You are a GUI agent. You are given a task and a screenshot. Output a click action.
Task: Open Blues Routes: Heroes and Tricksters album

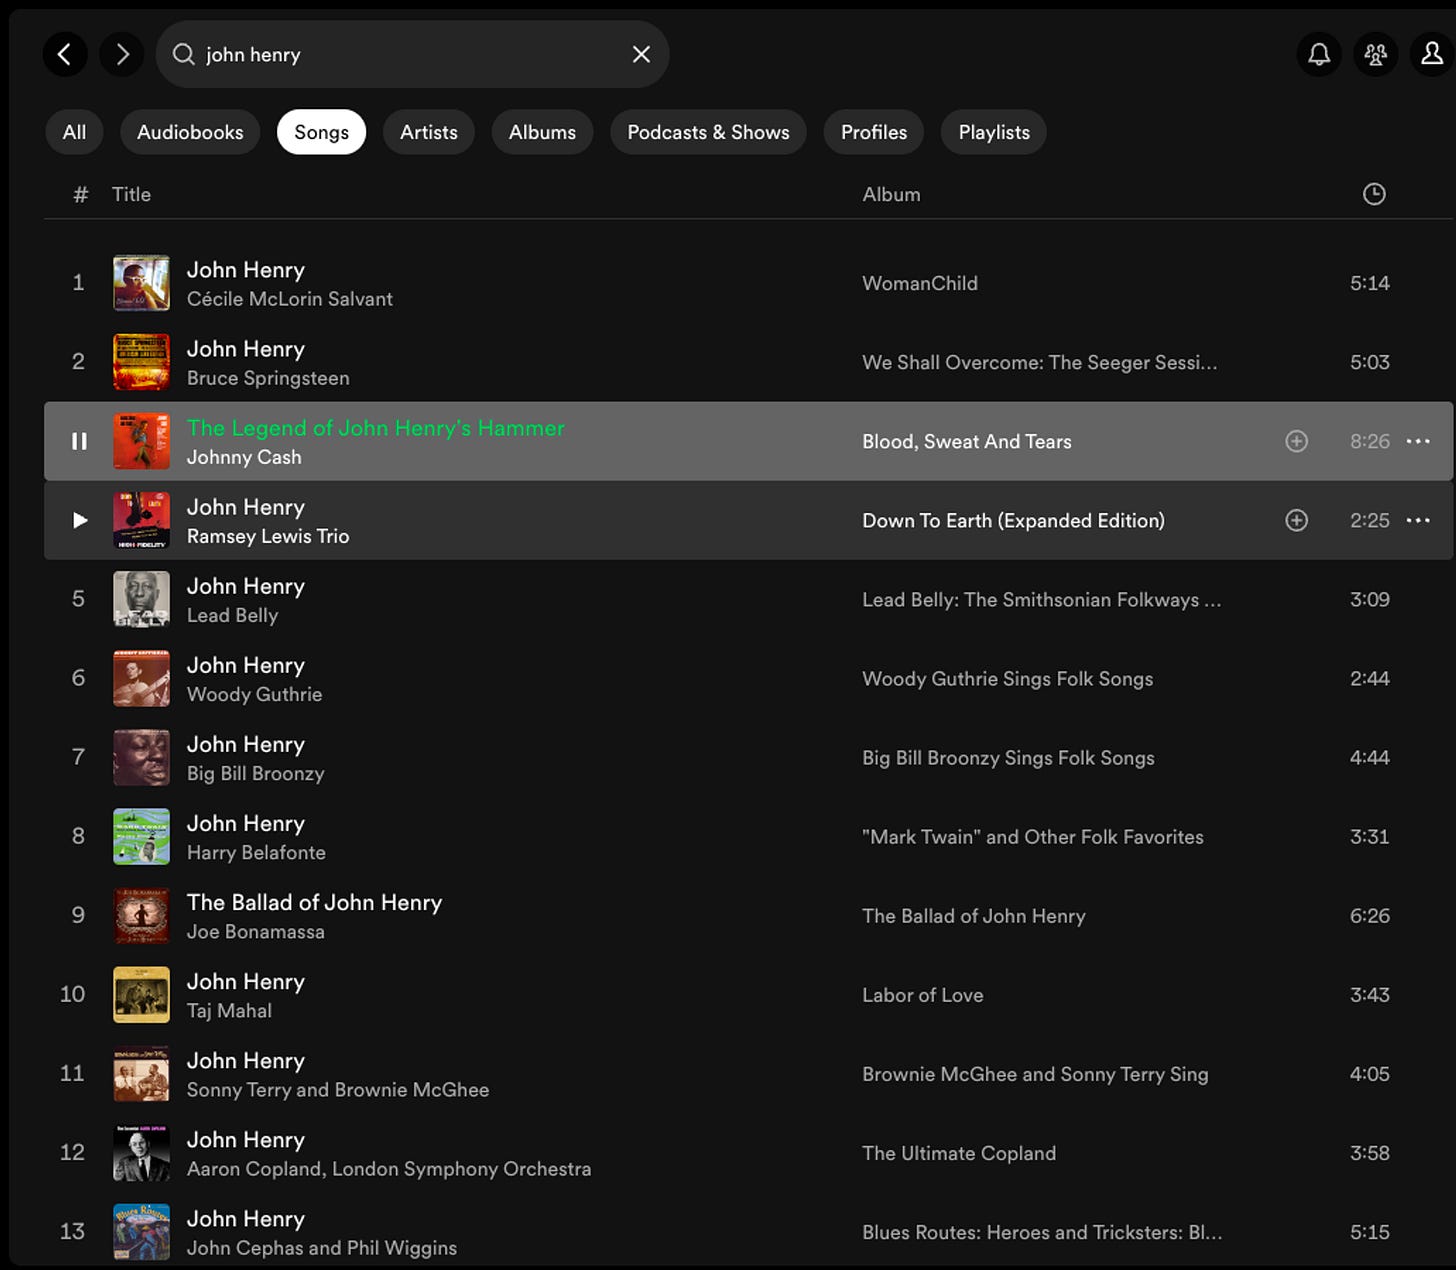point(1042,1231)
